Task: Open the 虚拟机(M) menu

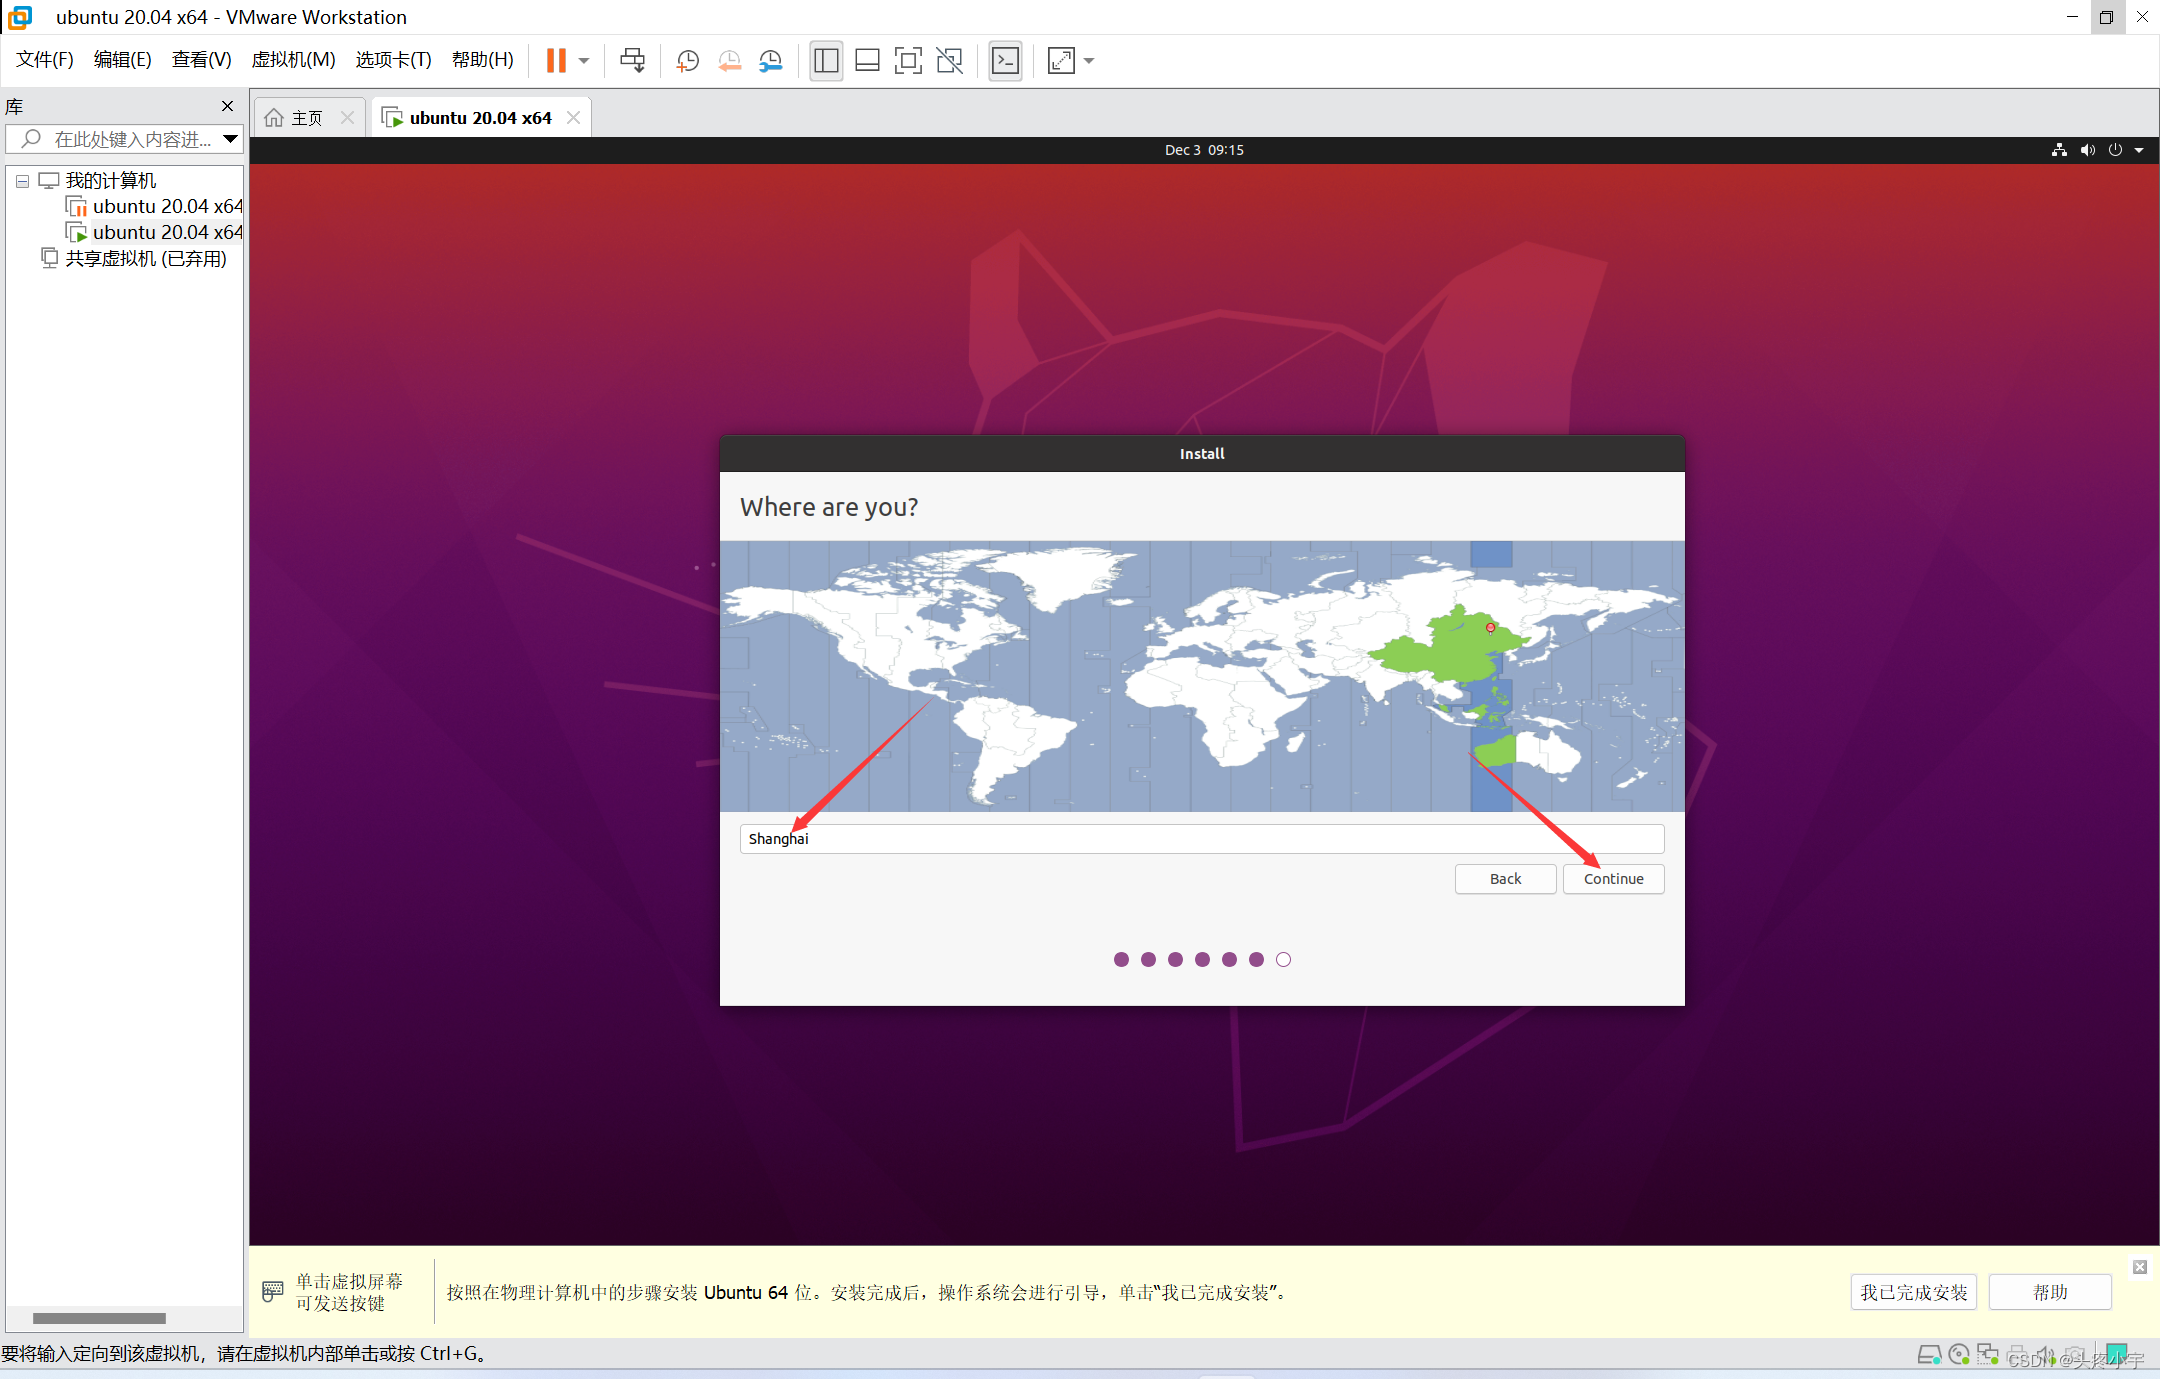Action: coord(293,60)
